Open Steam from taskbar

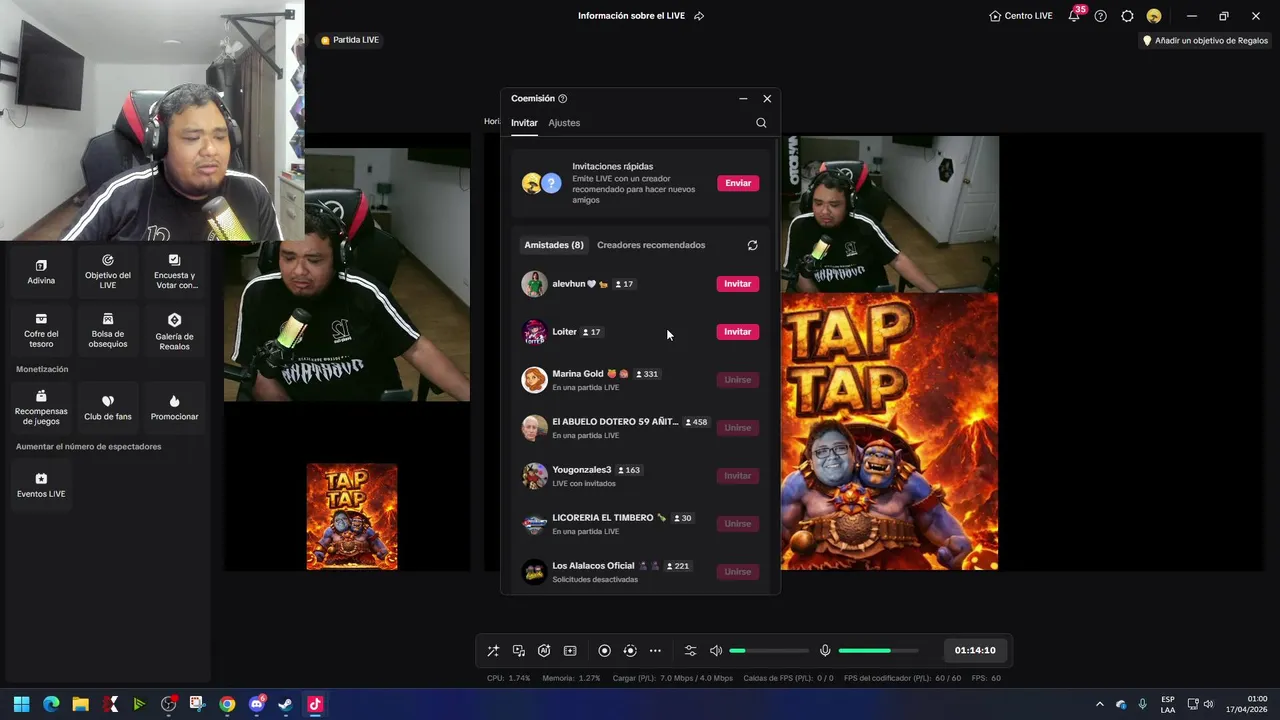coord(285,704)
